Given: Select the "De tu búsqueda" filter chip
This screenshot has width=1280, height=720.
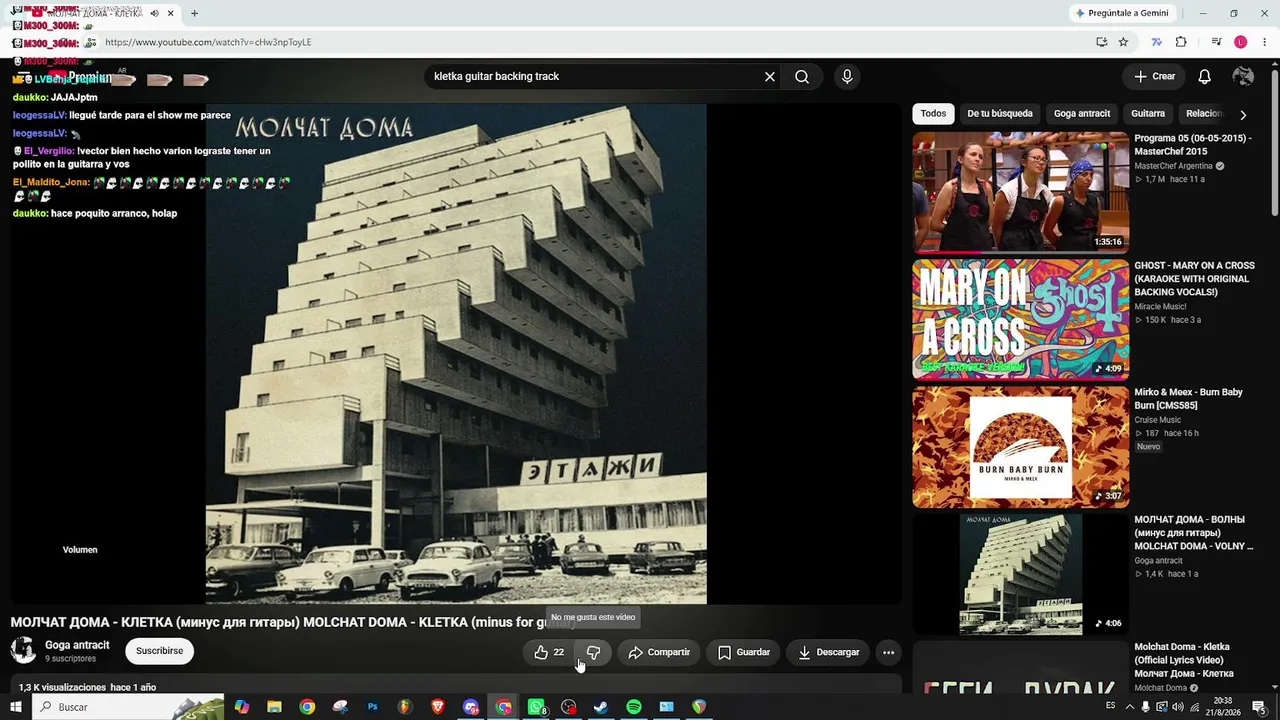Looking at the screenshot, I should coord(1000,114).
